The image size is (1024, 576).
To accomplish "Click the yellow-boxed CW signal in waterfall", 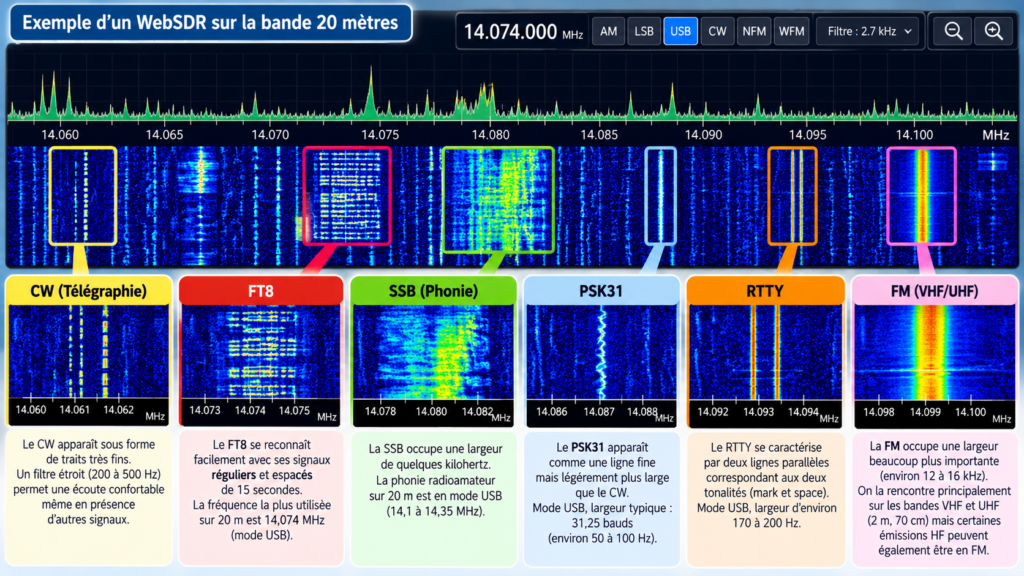I will [x=83, y=196].
